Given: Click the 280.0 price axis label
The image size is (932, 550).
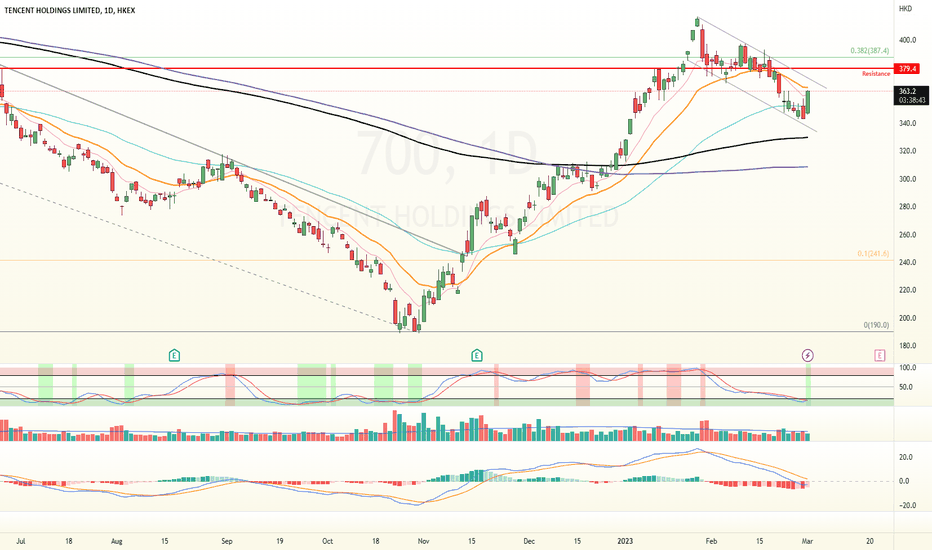Looking at the screenshot, I should (907, 207).
